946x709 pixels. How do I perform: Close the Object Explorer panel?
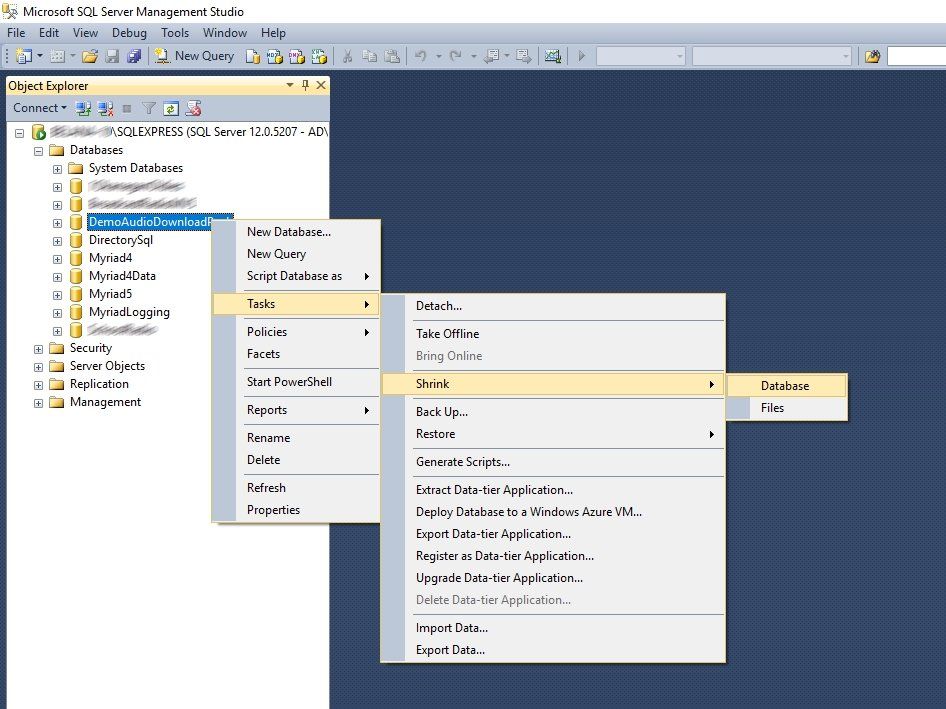(x=321, y=85)
